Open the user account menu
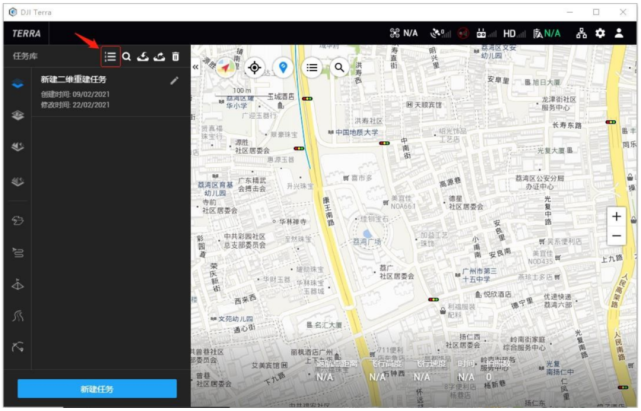Viewport: 641px width, 411px height. (x=620, y=33)
